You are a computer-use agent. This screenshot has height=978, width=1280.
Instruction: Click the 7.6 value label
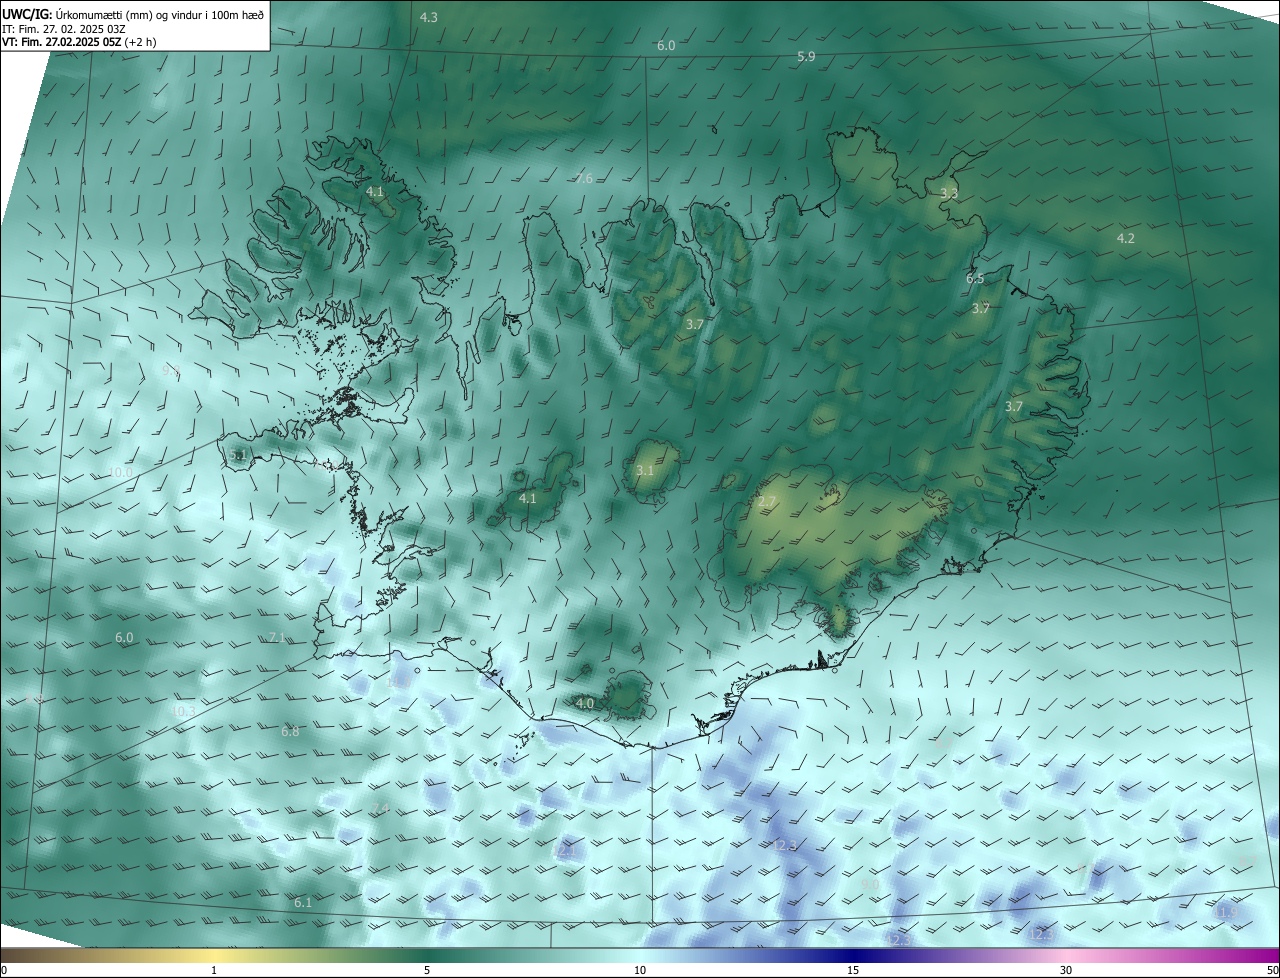[x=584, y=179]
